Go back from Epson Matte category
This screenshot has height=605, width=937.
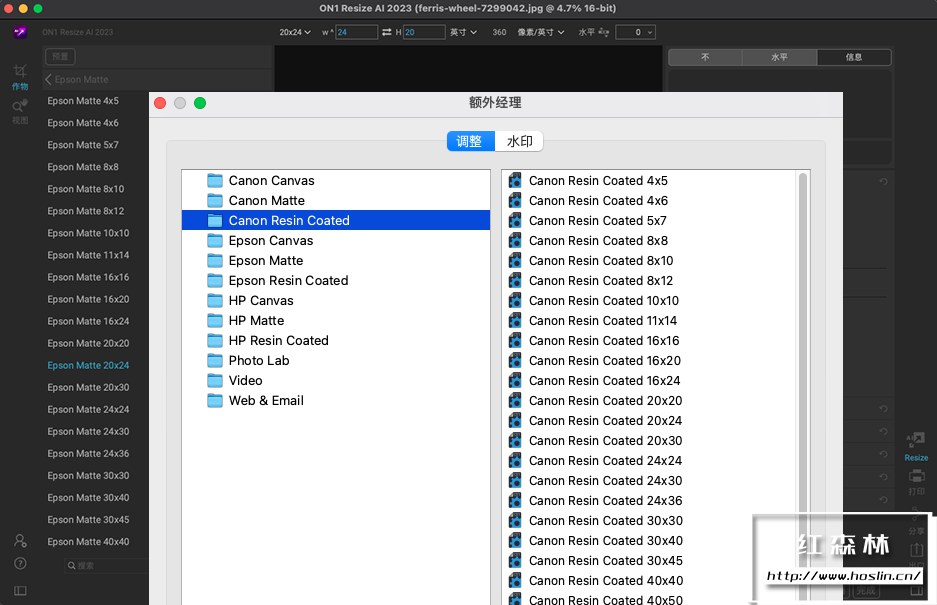pyautogui.click(x=48, y=80)
